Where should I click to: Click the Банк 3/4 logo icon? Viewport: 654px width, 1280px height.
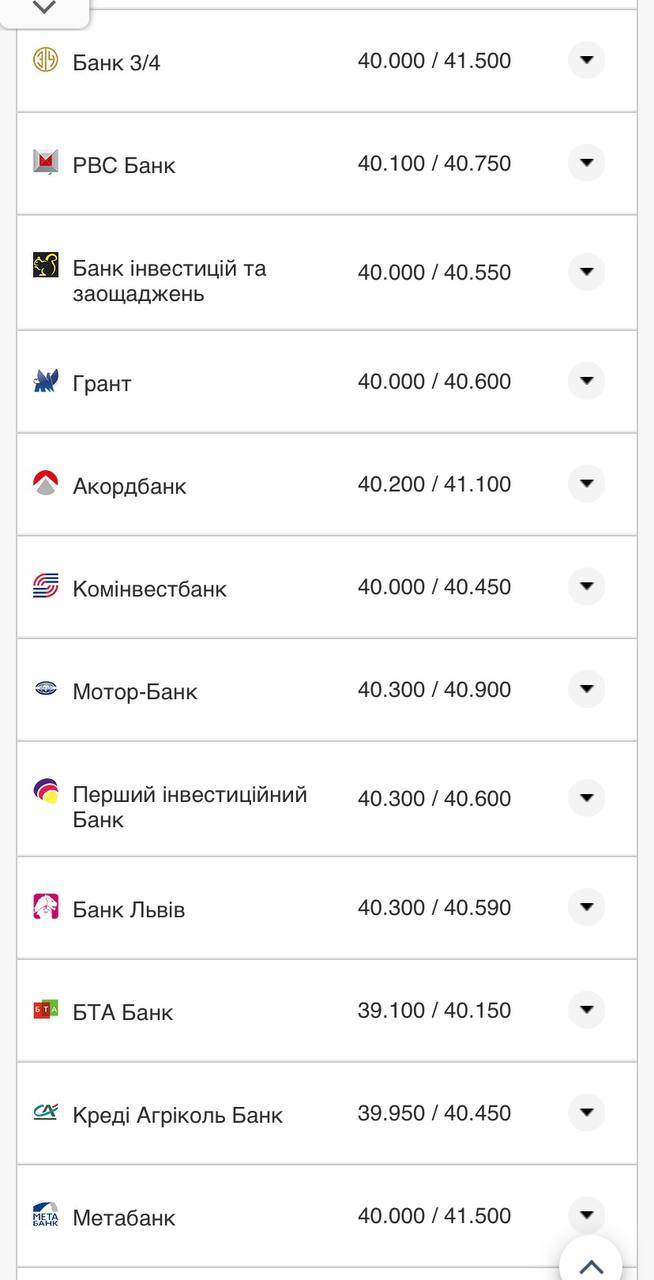44,60
